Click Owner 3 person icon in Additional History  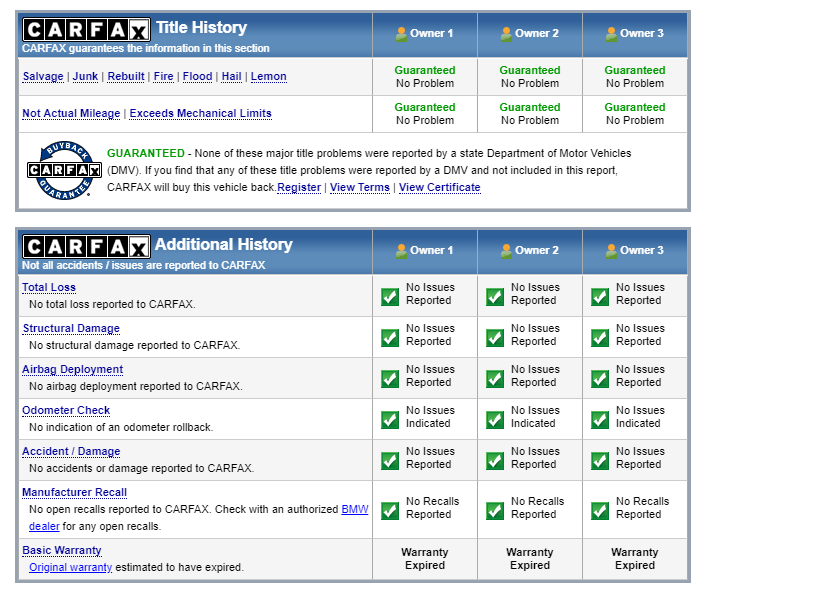tap(611, 251)
